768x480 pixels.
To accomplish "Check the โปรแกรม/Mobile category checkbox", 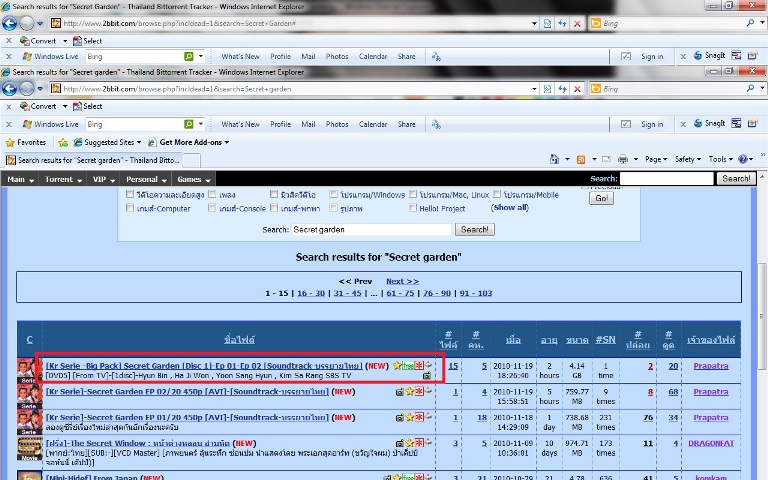I will coord(497,194).
